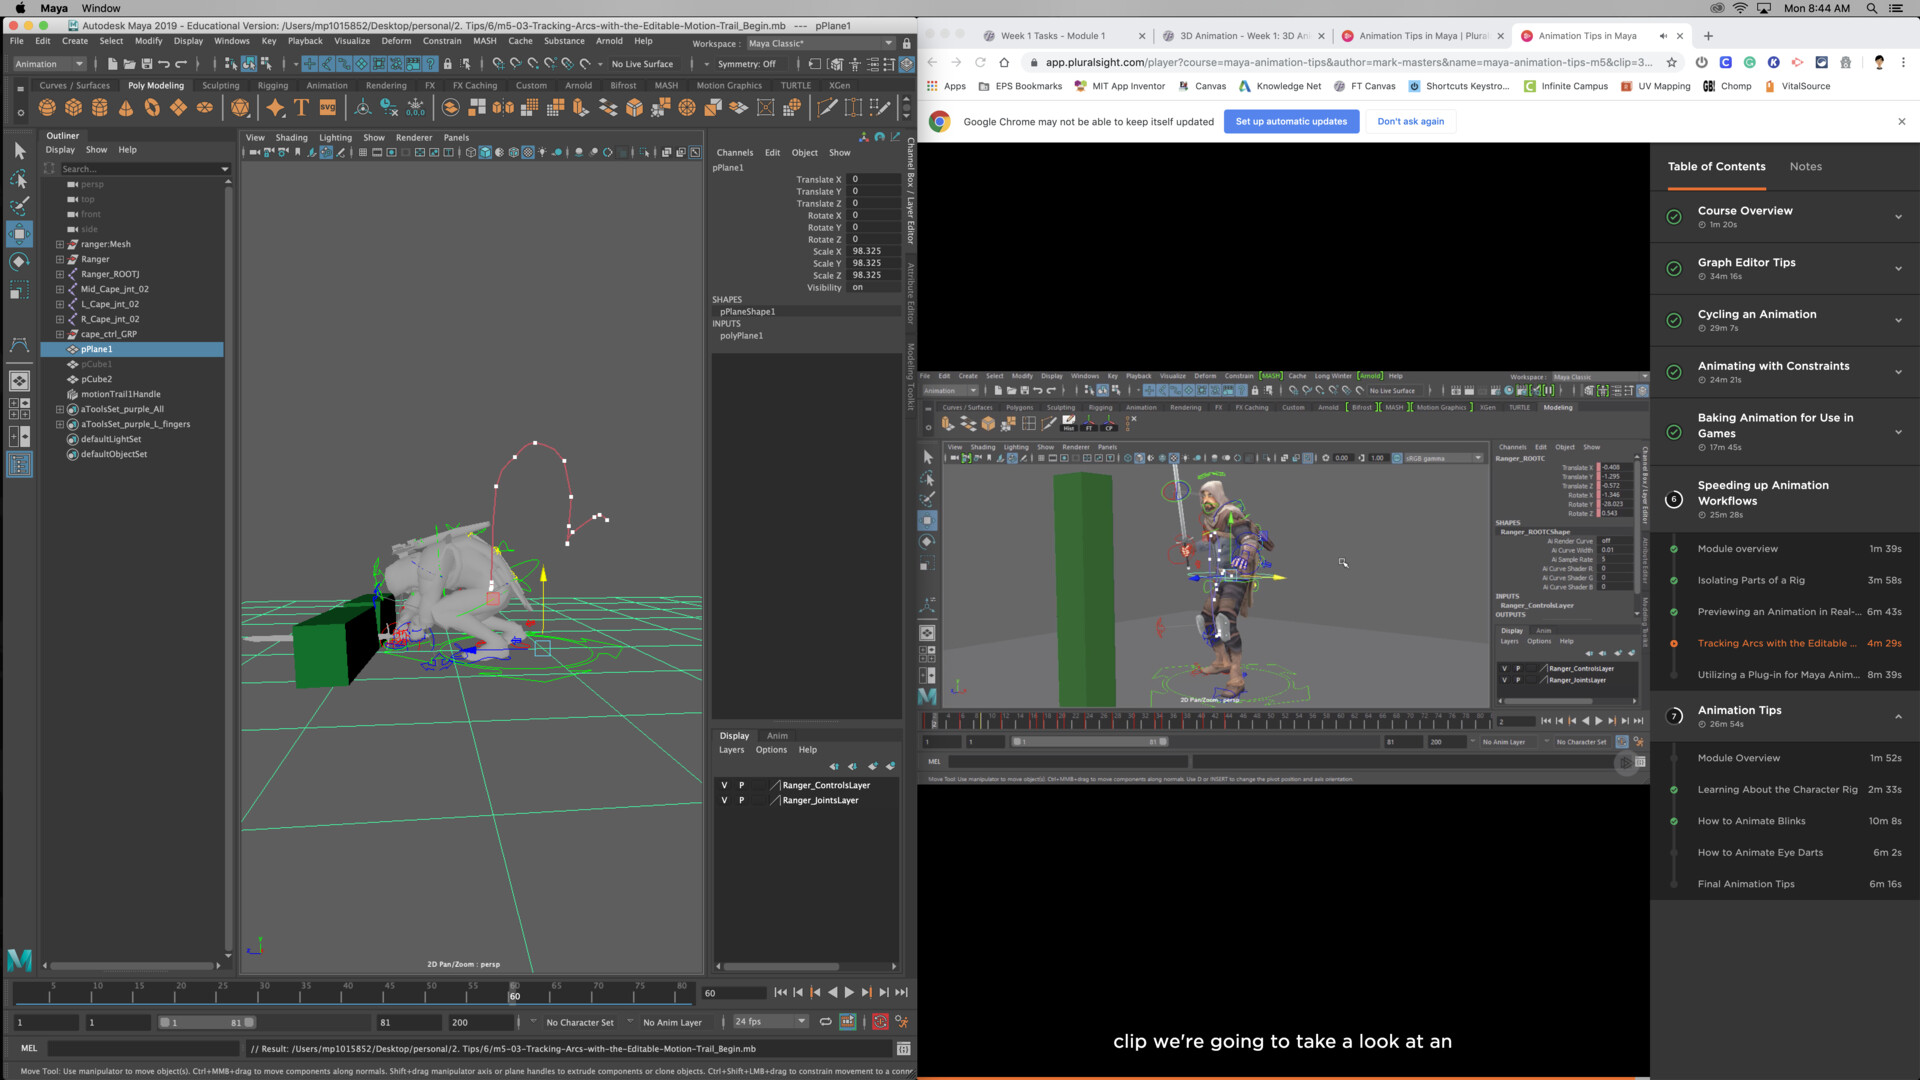Select the Move tool in the toolbox
The image size is (1920, 1080).
[x=18, y=233]
